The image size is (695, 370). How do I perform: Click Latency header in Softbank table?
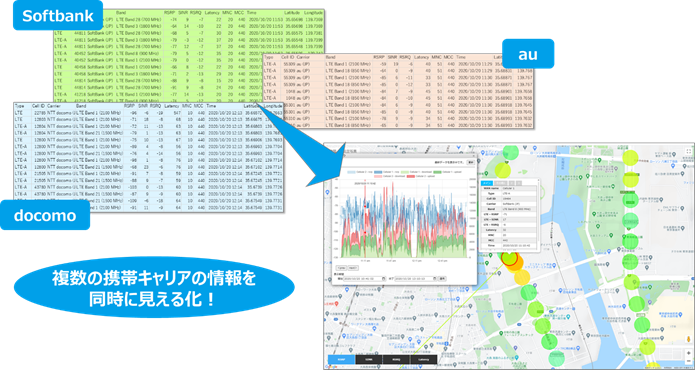click(212, 13)
